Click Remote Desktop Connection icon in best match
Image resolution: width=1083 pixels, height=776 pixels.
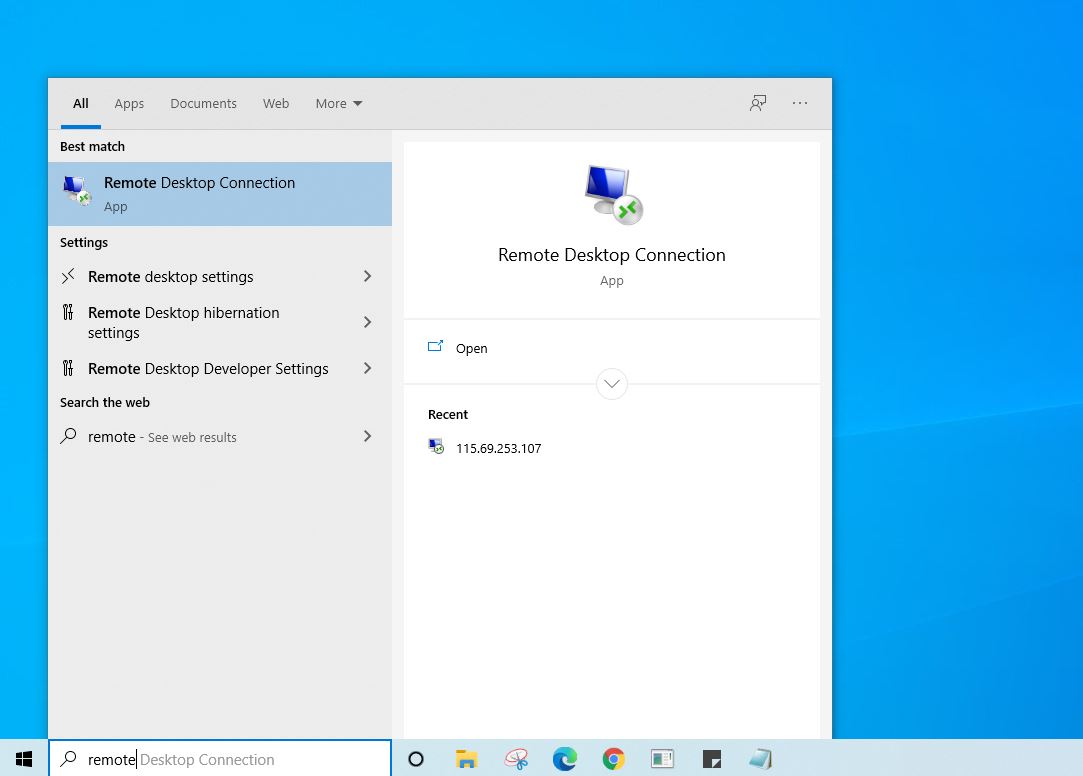pos(77,191)
